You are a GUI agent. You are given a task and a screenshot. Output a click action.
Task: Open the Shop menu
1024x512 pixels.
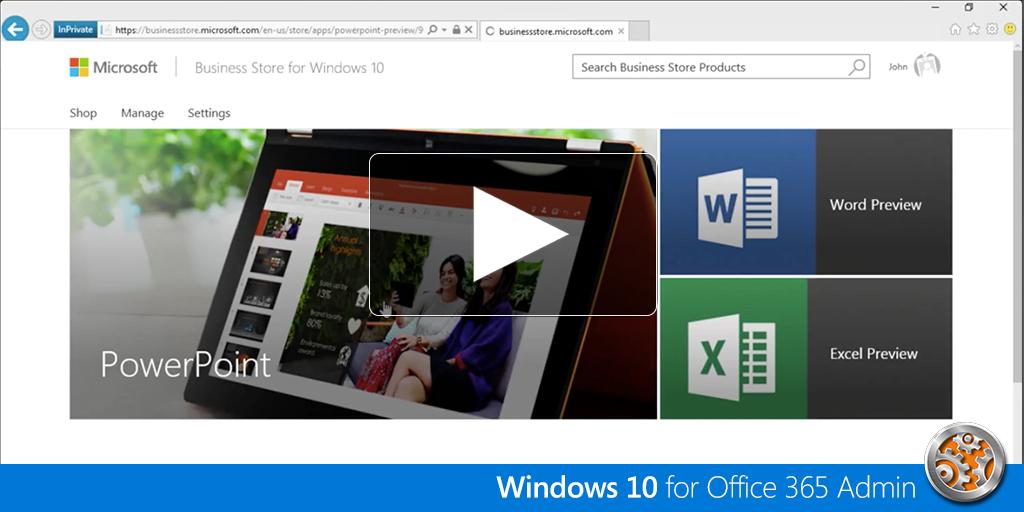point(83,113)
